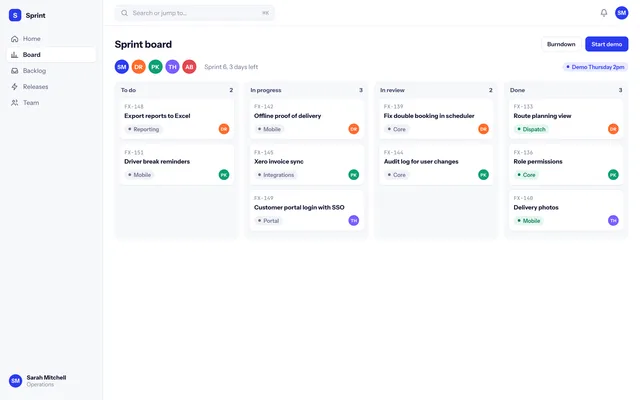Open the Sarah Mitchell account area
The width and height of the screenshot is (640, 400).
pyautogui.click(x=51, y=381)
